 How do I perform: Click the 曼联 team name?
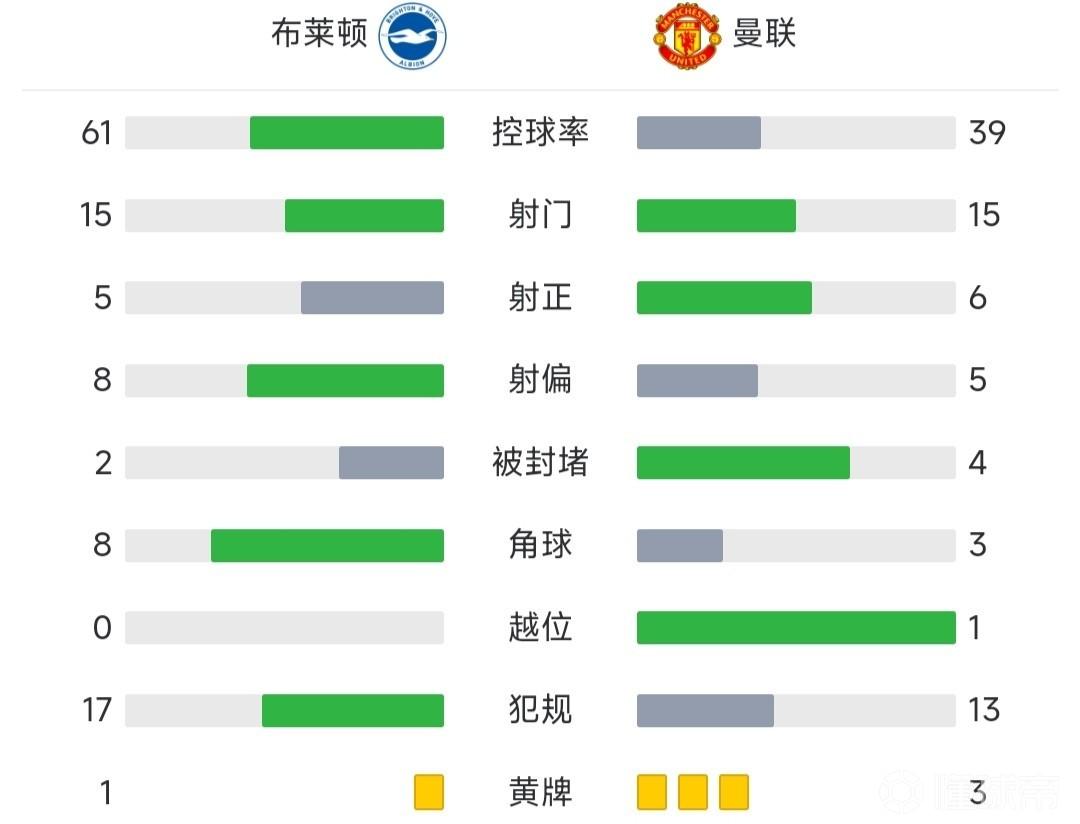[765, 34]
